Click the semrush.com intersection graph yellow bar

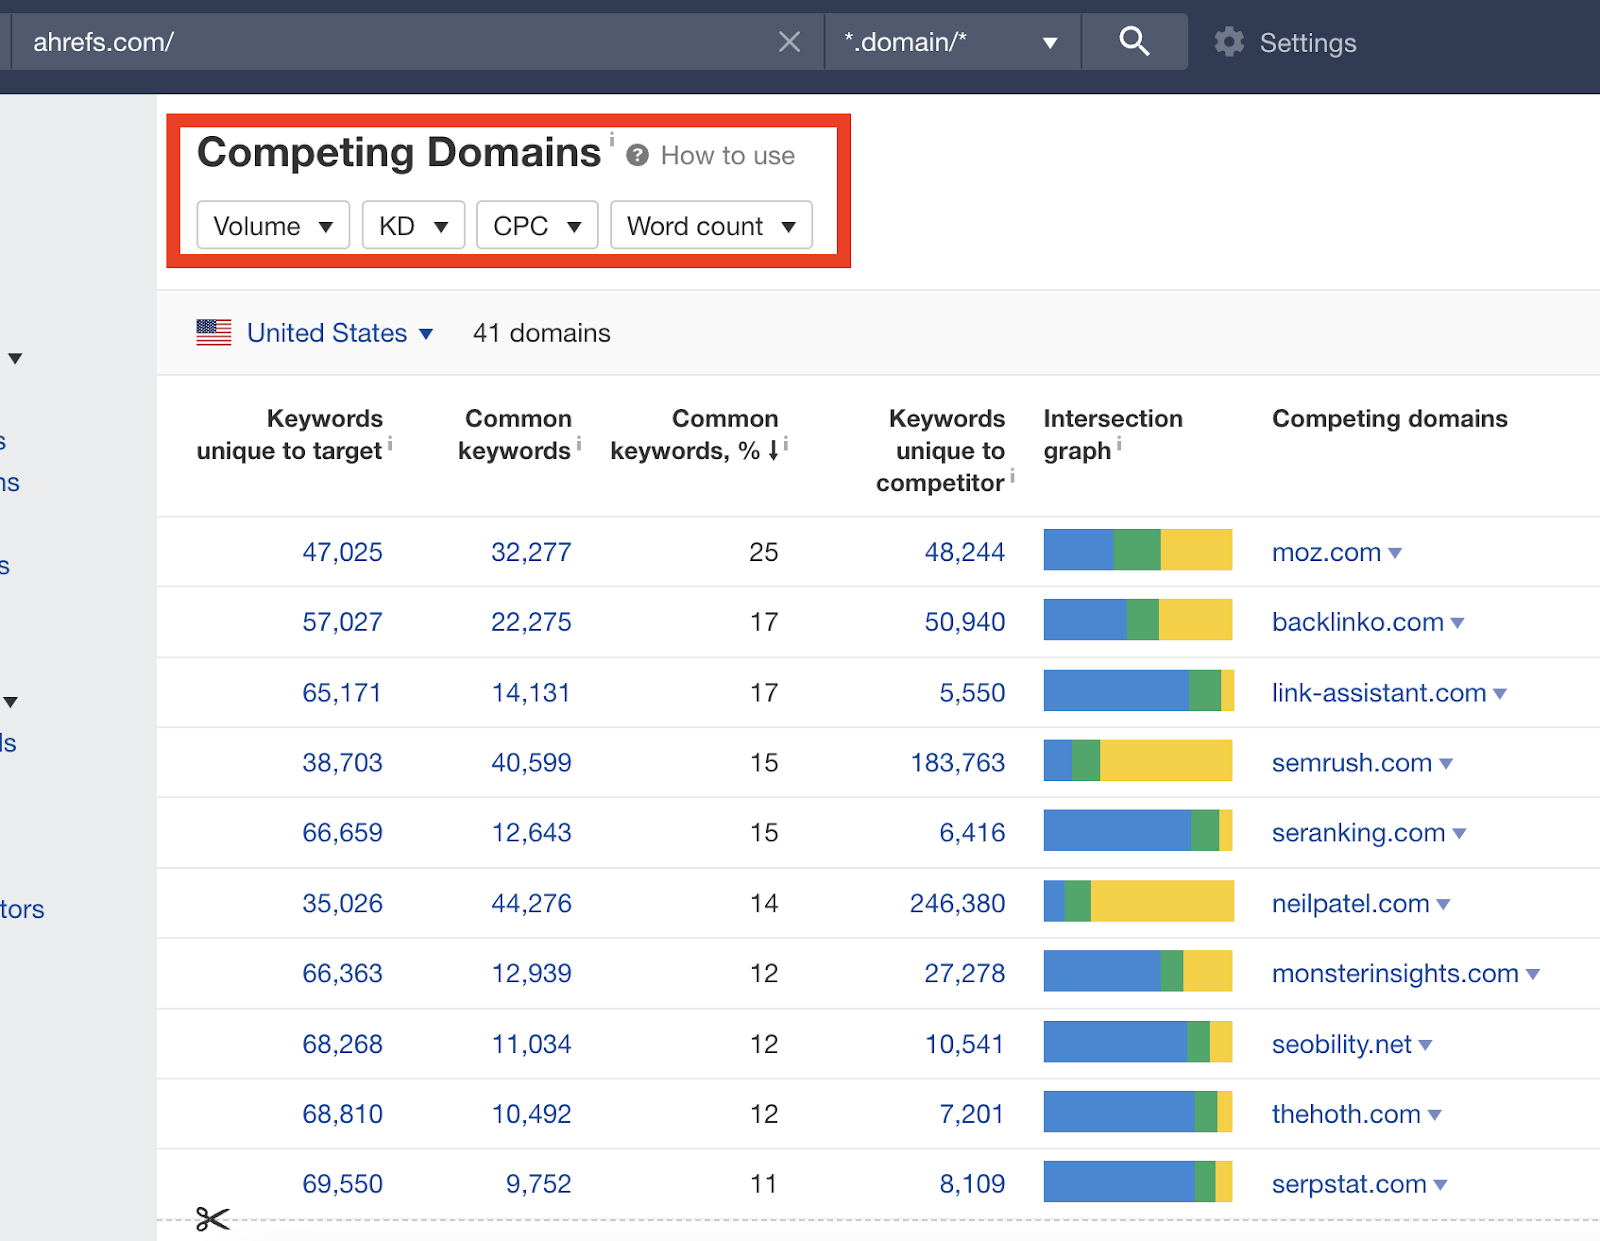pyautogui.click(x=1166, y=761)
